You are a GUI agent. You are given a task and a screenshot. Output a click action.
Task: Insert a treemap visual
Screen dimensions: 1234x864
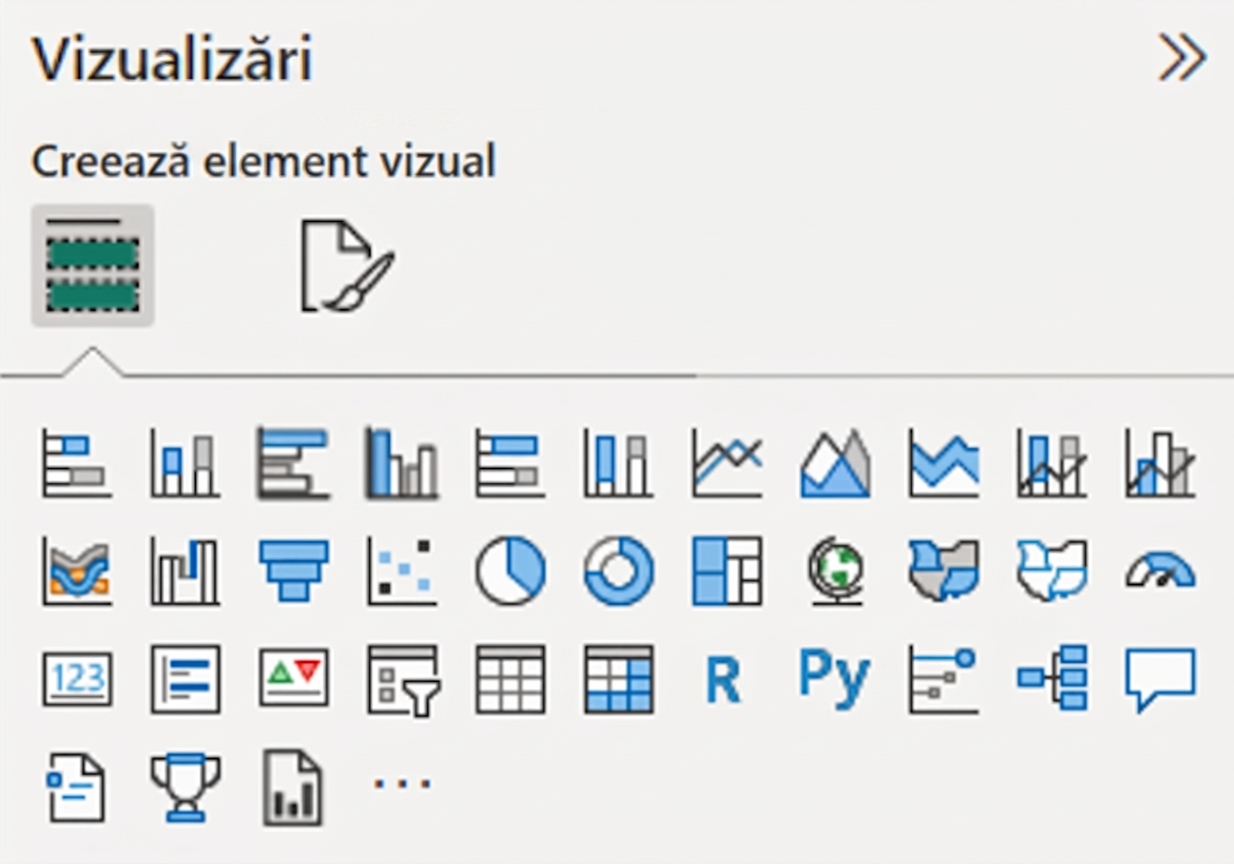[727, 571]
